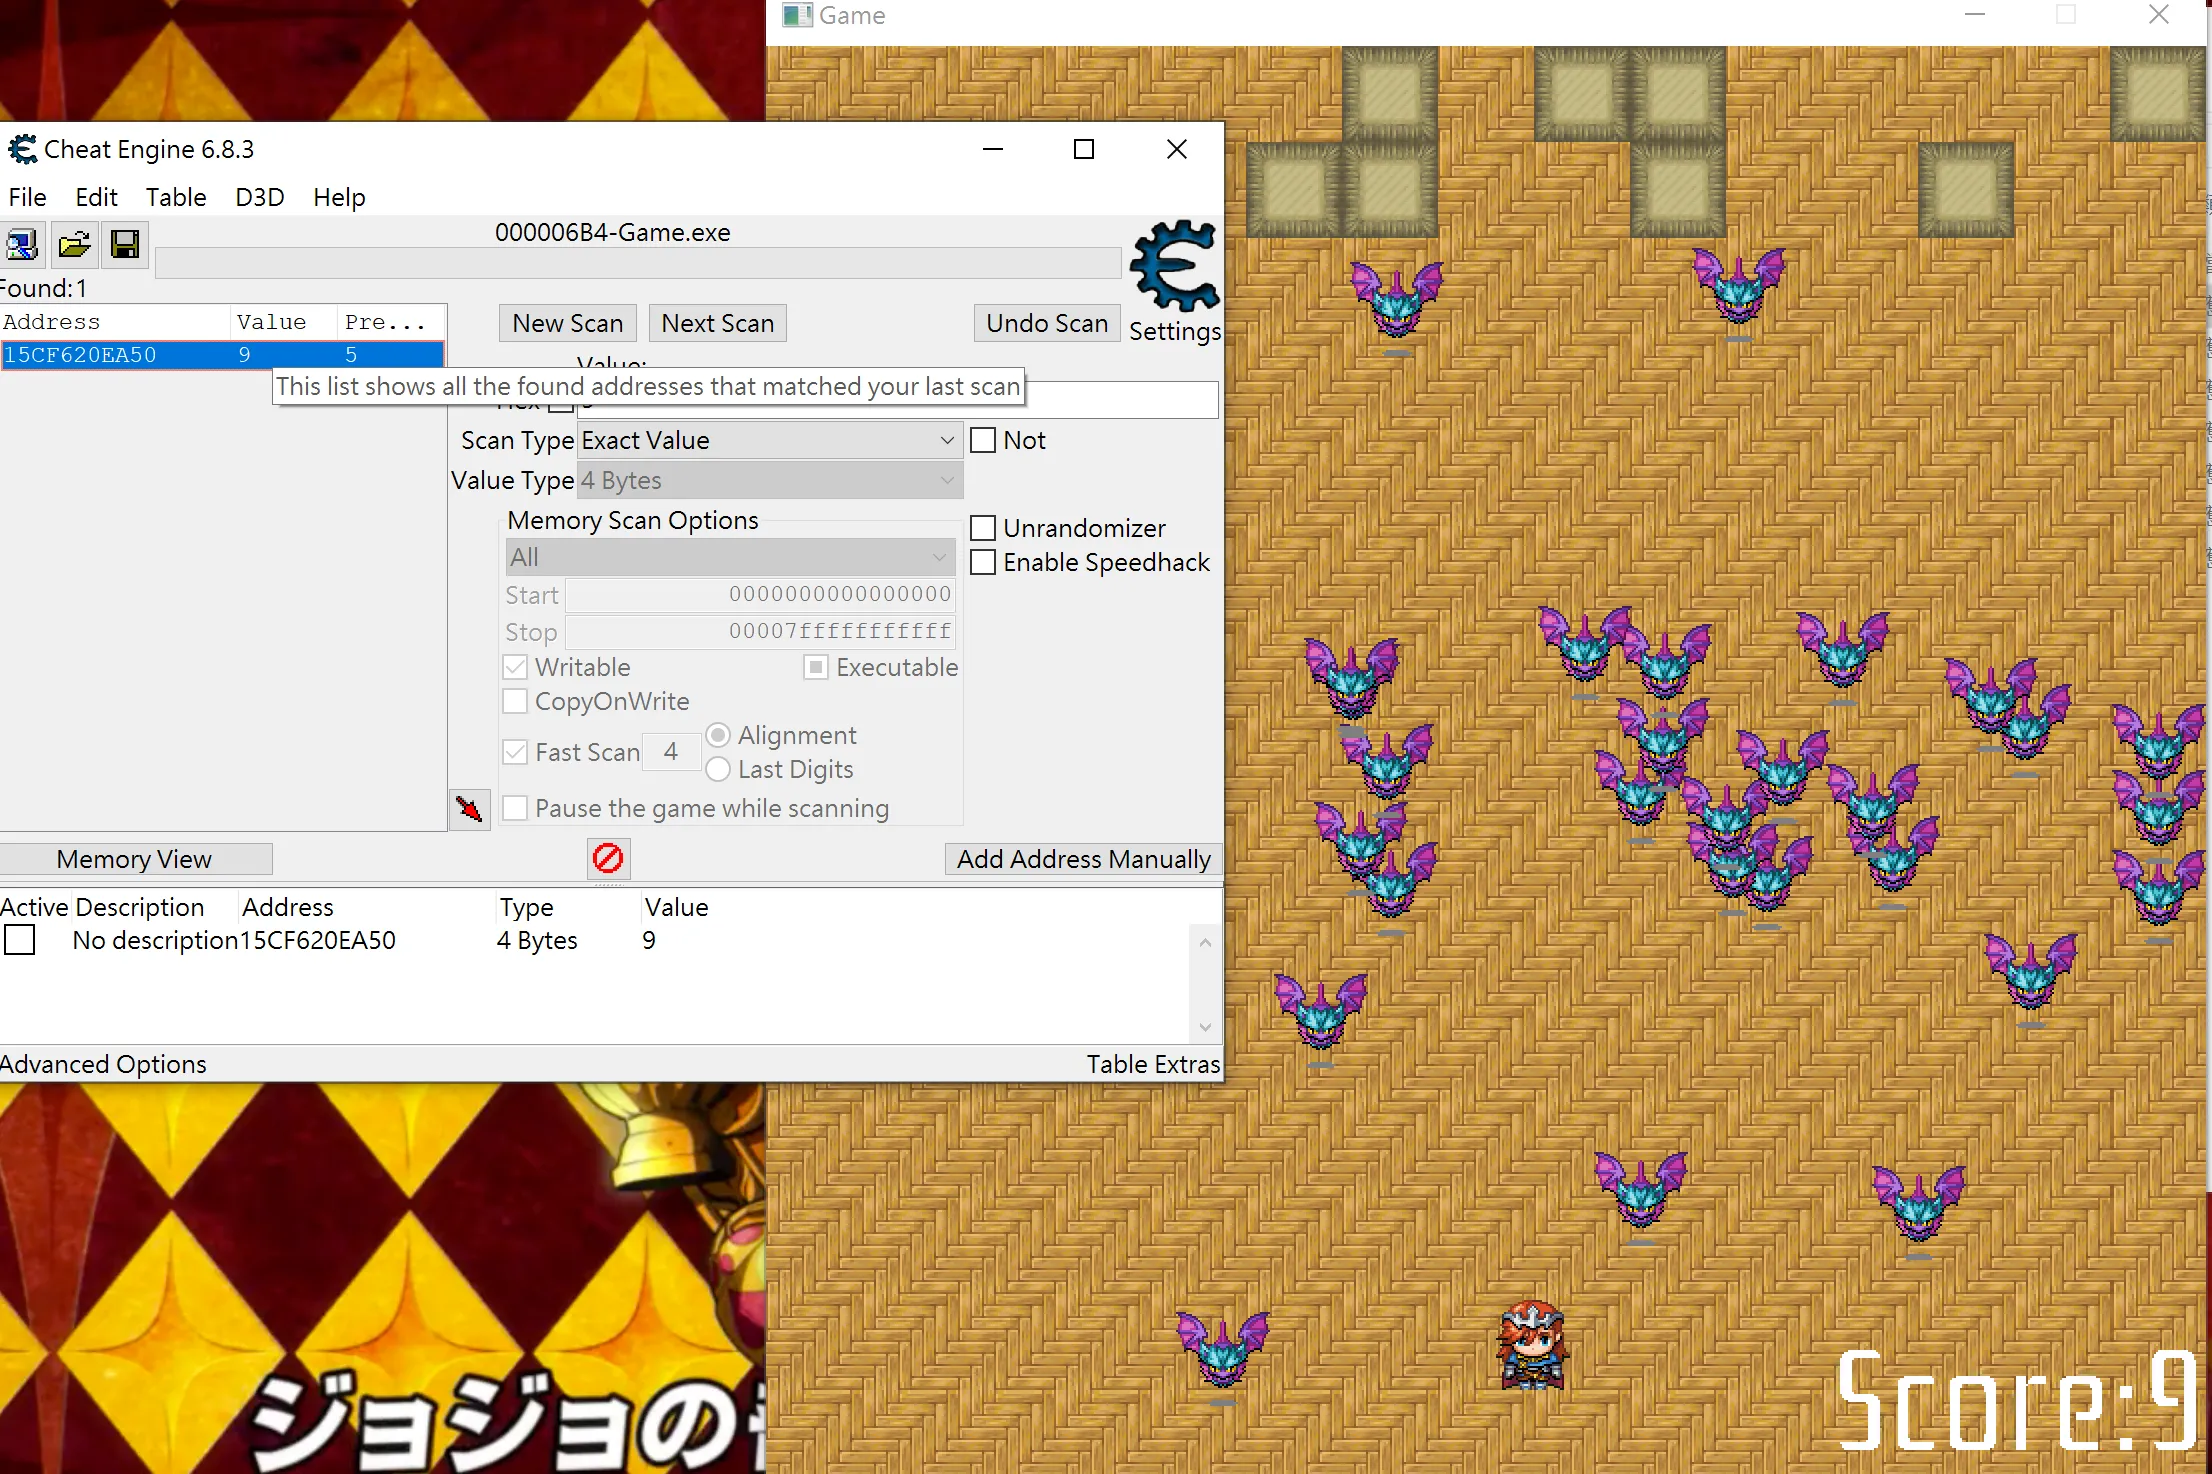The width and height of the screenshot is (2212, 1474).
Task: Click the hero character in the Game window
Action: click(1532, 1346)
